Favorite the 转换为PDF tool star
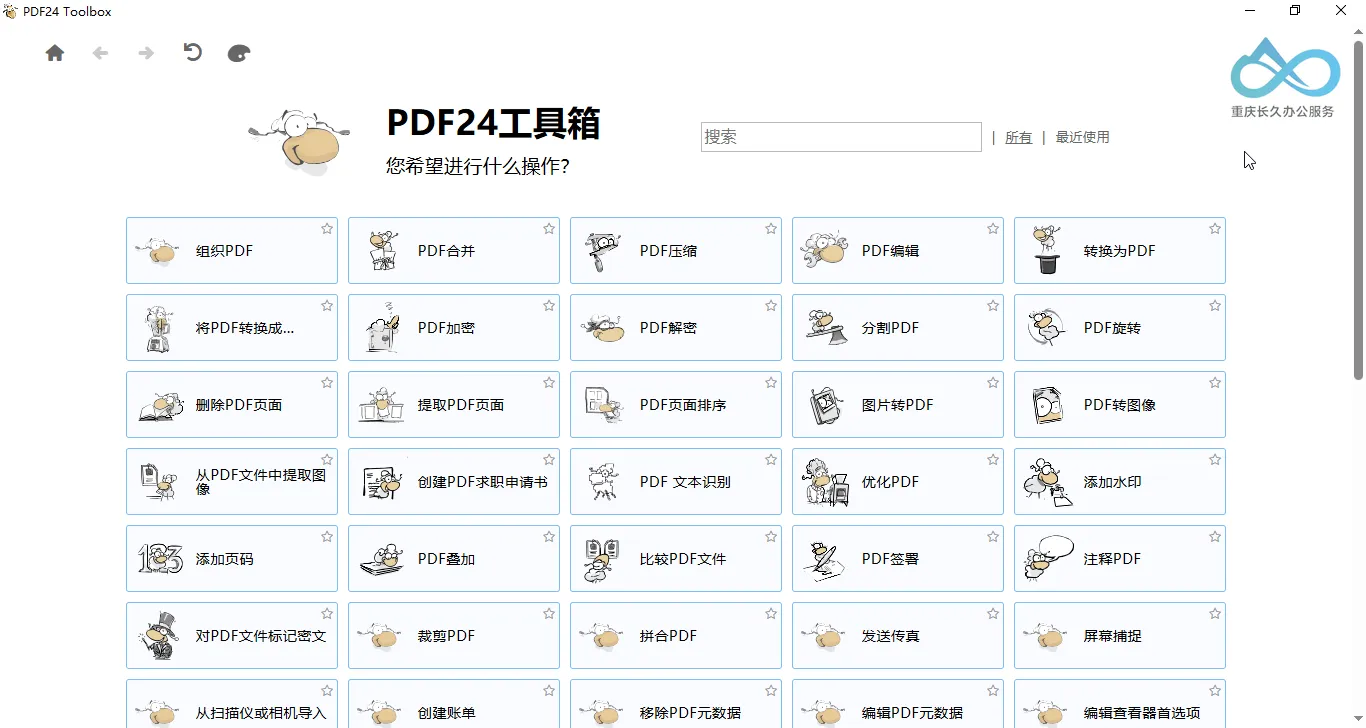This screenshot has width=1366, height=728. pos(1215,229)
